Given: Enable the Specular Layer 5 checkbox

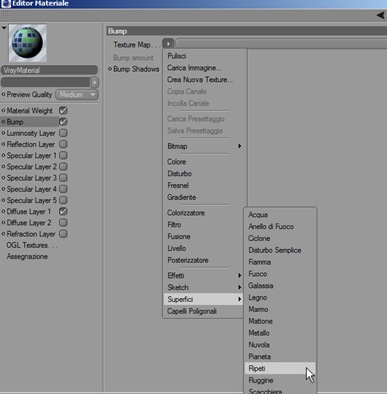Looking at the screenshot, I should (x=63, y=200).
